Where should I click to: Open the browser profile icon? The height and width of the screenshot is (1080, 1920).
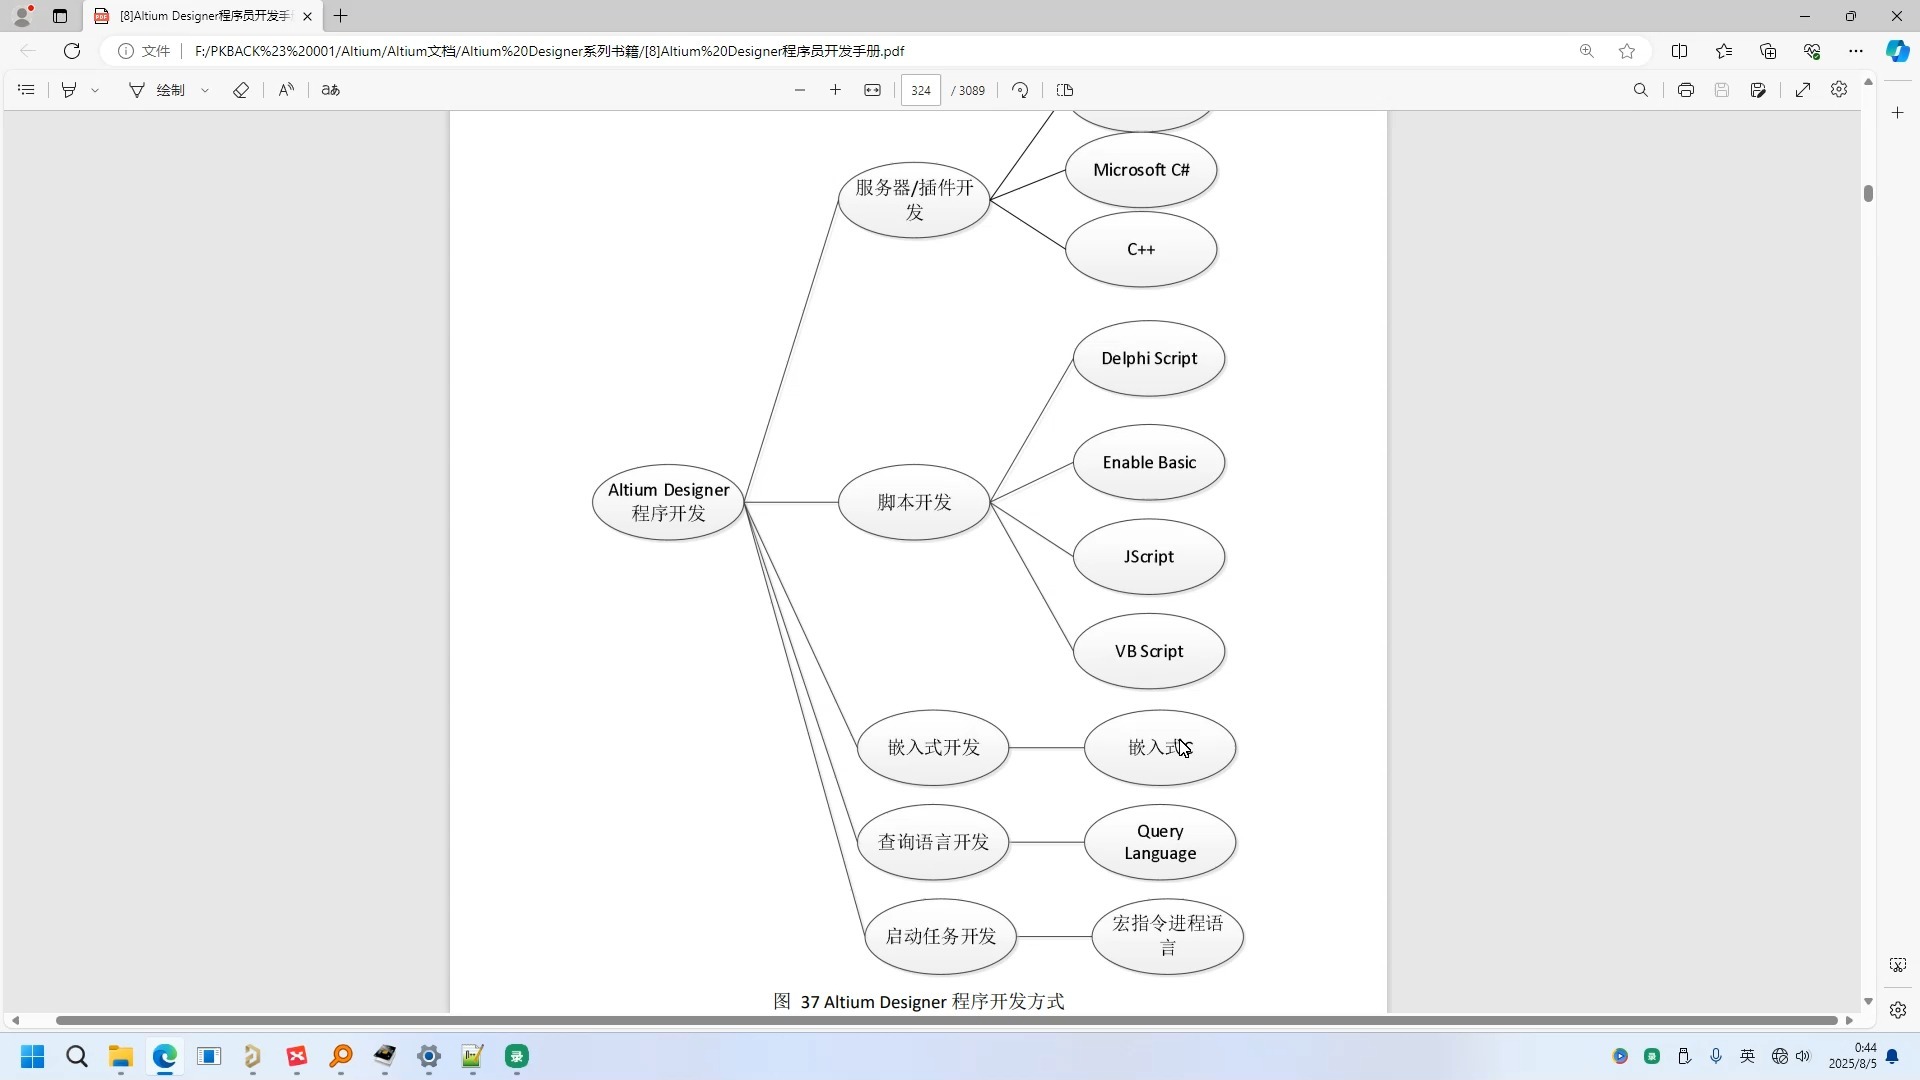(x=22, y=16)
